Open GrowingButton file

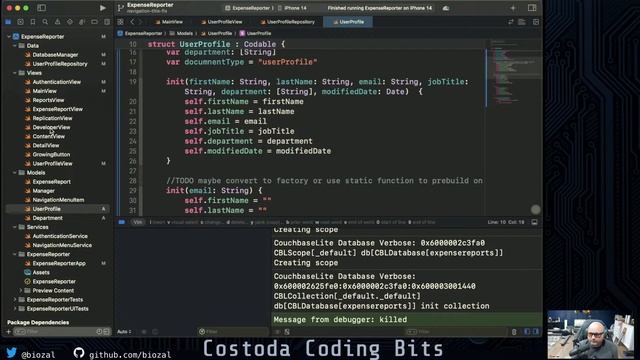51,155
